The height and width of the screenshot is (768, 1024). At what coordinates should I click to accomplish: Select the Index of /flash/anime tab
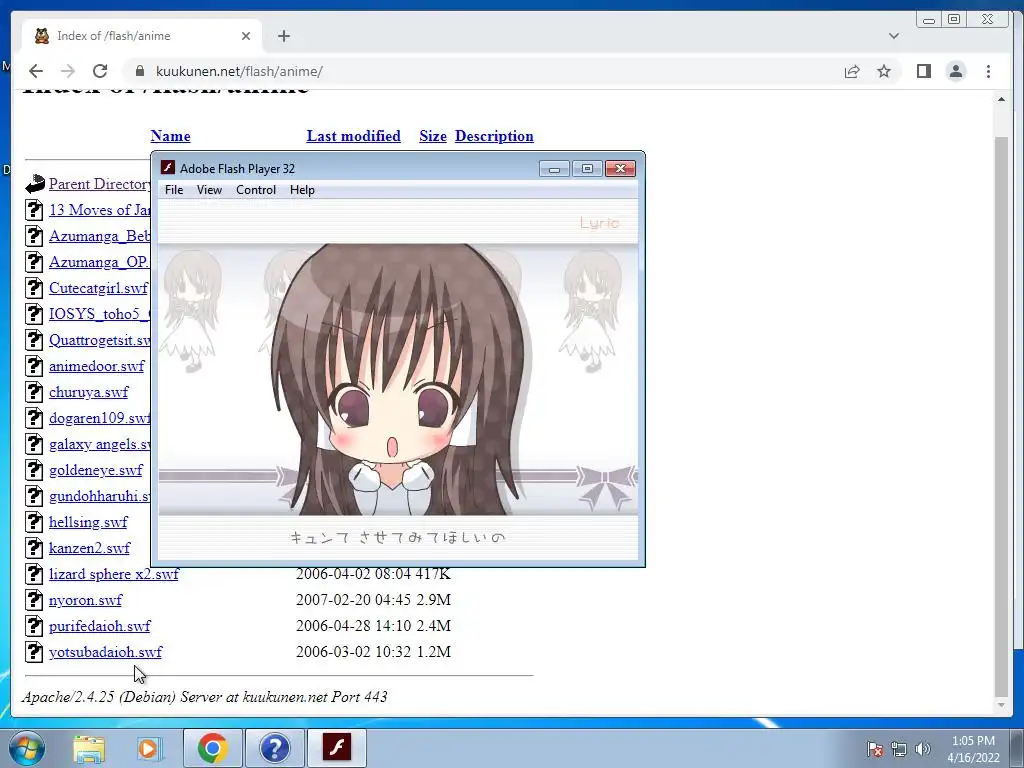click(x=140, y=36)
